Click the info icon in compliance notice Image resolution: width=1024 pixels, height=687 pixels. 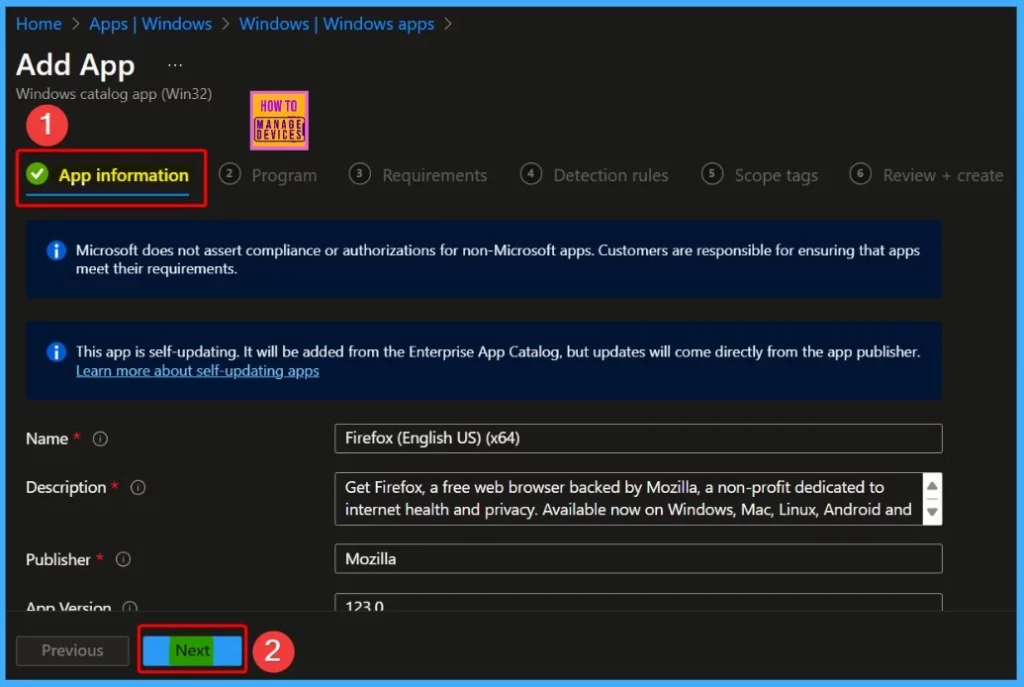(x=56, y=250)
